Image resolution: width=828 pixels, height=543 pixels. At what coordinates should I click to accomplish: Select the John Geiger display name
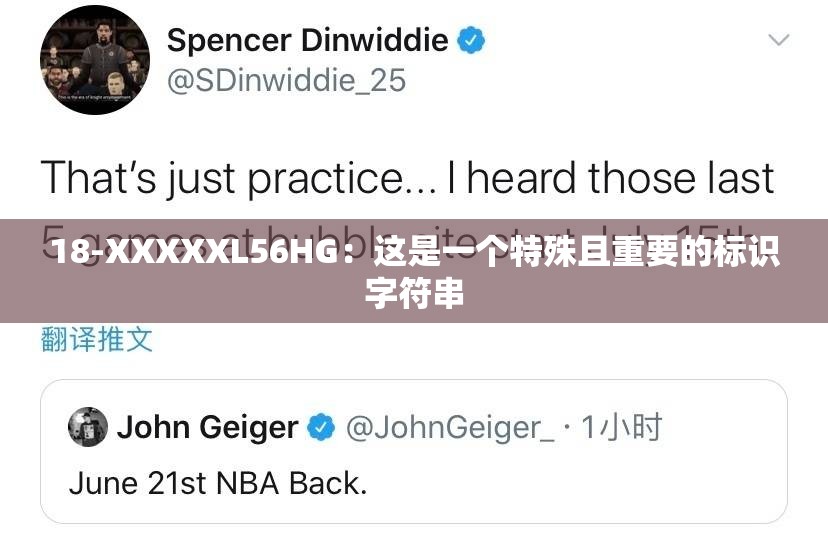[208, 427]
